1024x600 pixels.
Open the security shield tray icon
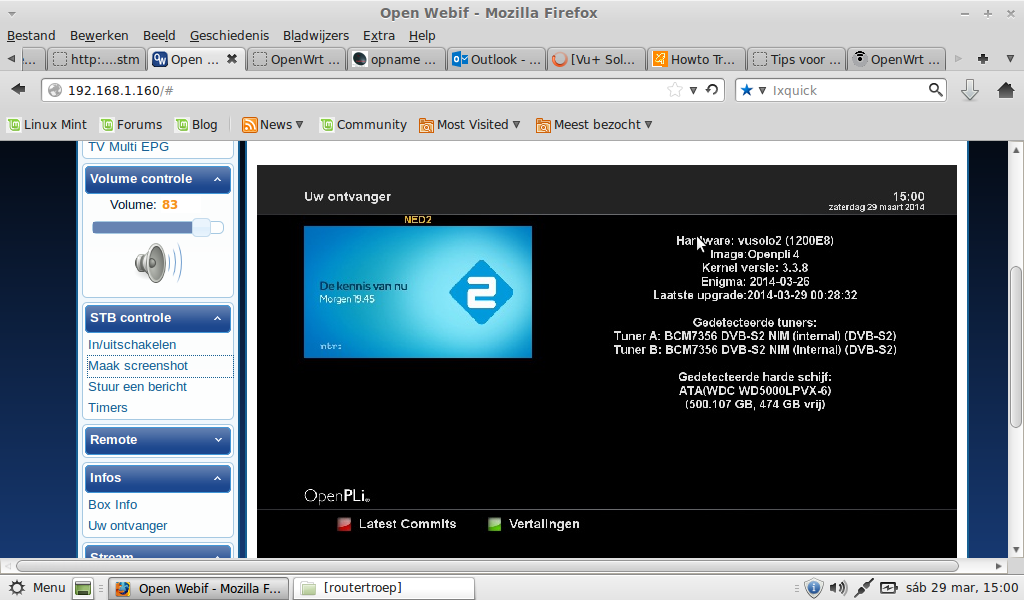click(x=813, y=588)
